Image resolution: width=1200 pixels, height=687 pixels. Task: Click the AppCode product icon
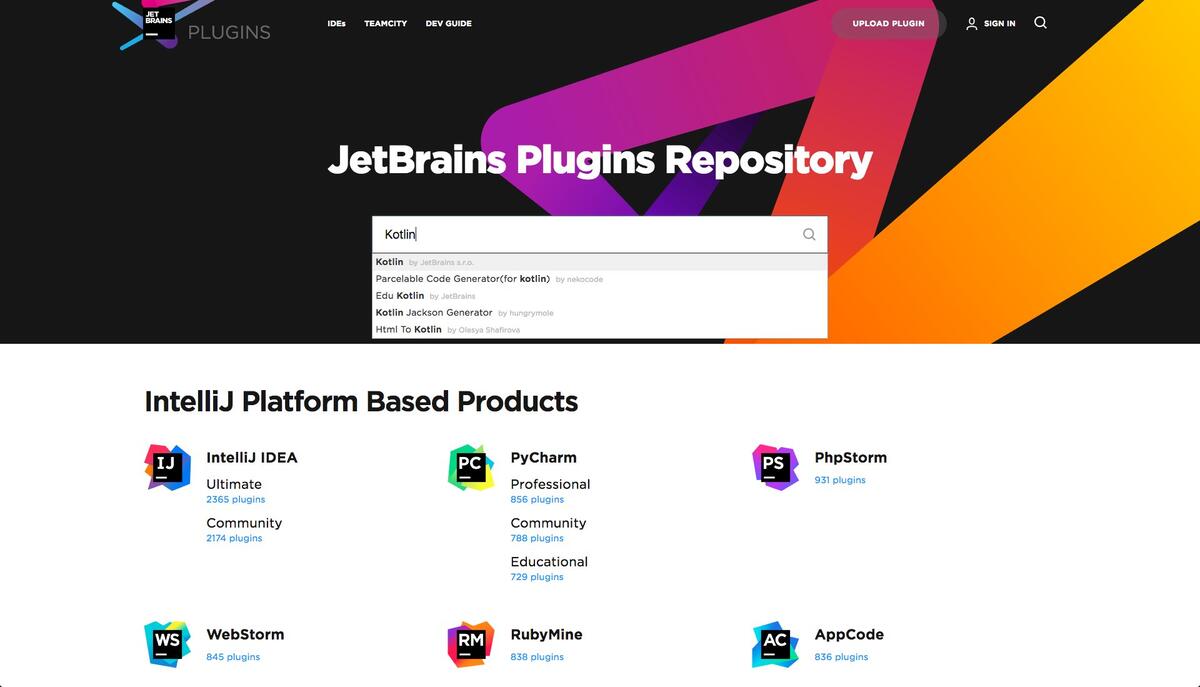point(775,644)
